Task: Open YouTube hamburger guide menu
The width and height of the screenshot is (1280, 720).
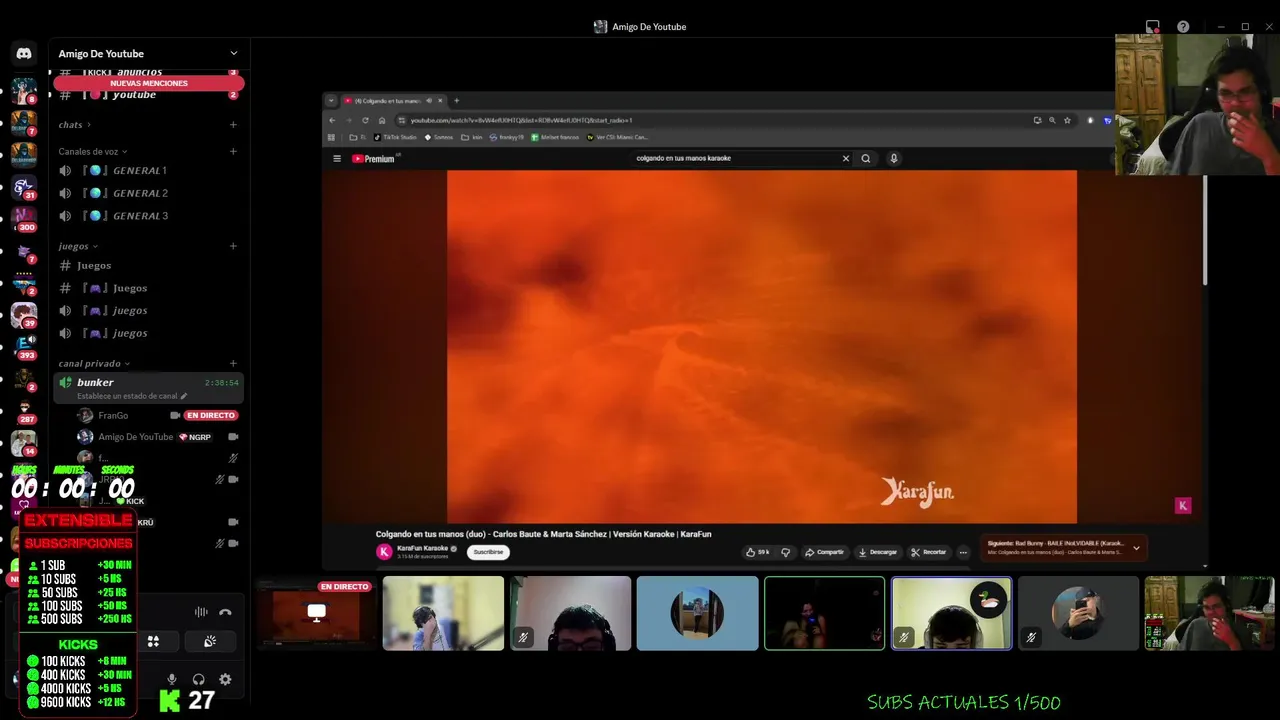Action: pos(337,158)
